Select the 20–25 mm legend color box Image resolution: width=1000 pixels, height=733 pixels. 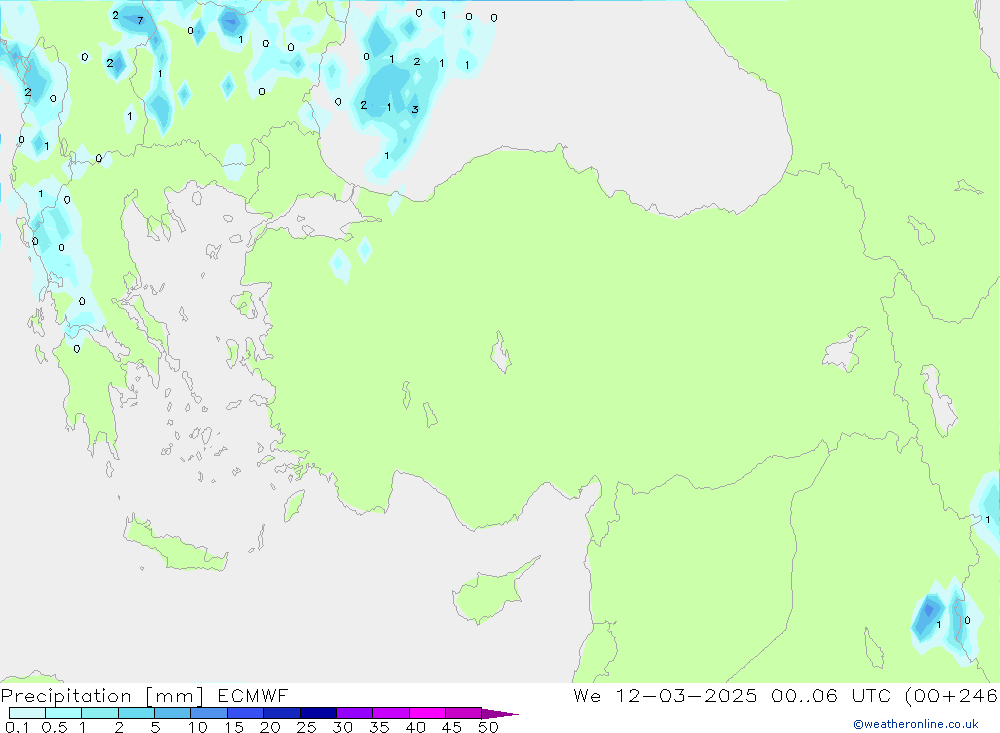coord(282,713)
